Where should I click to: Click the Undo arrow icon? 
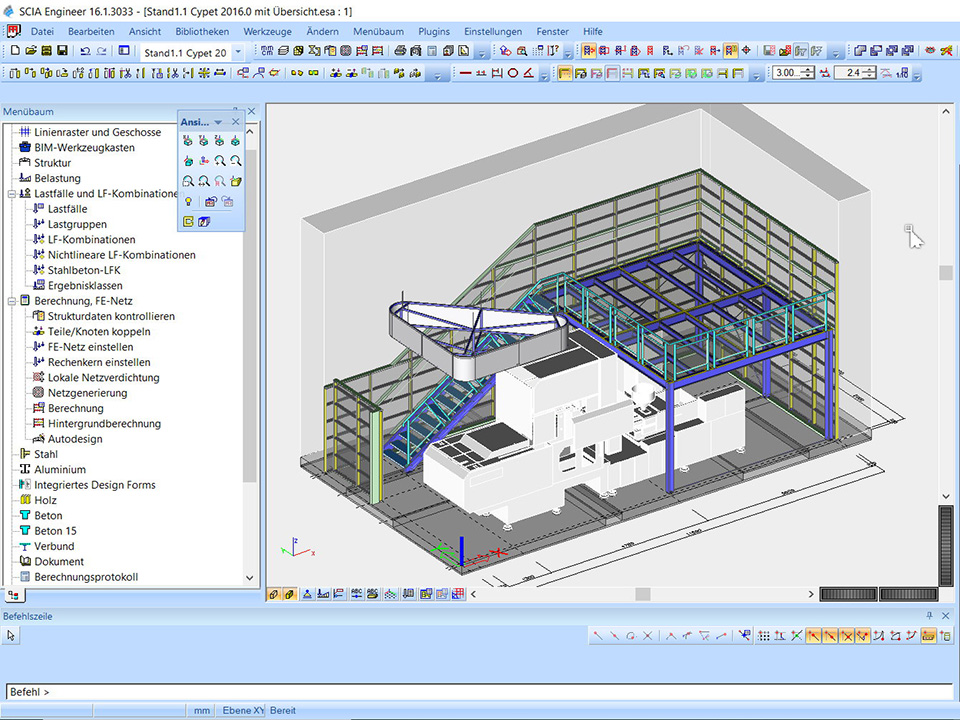point(83,51)
